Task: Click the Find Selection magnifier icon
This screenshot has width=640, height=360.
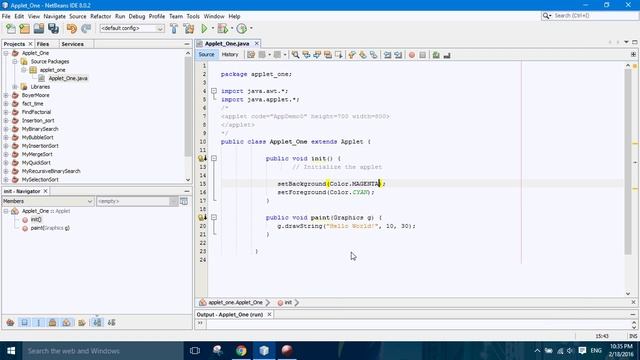Action: (x=295, y=55)
